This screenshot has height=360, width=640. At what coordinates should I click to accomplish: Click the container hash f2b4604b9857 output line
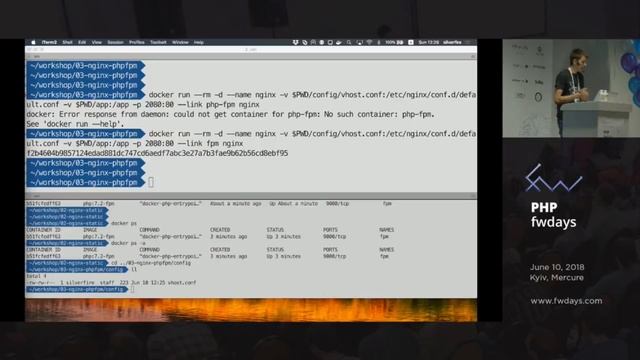point(157,153)
